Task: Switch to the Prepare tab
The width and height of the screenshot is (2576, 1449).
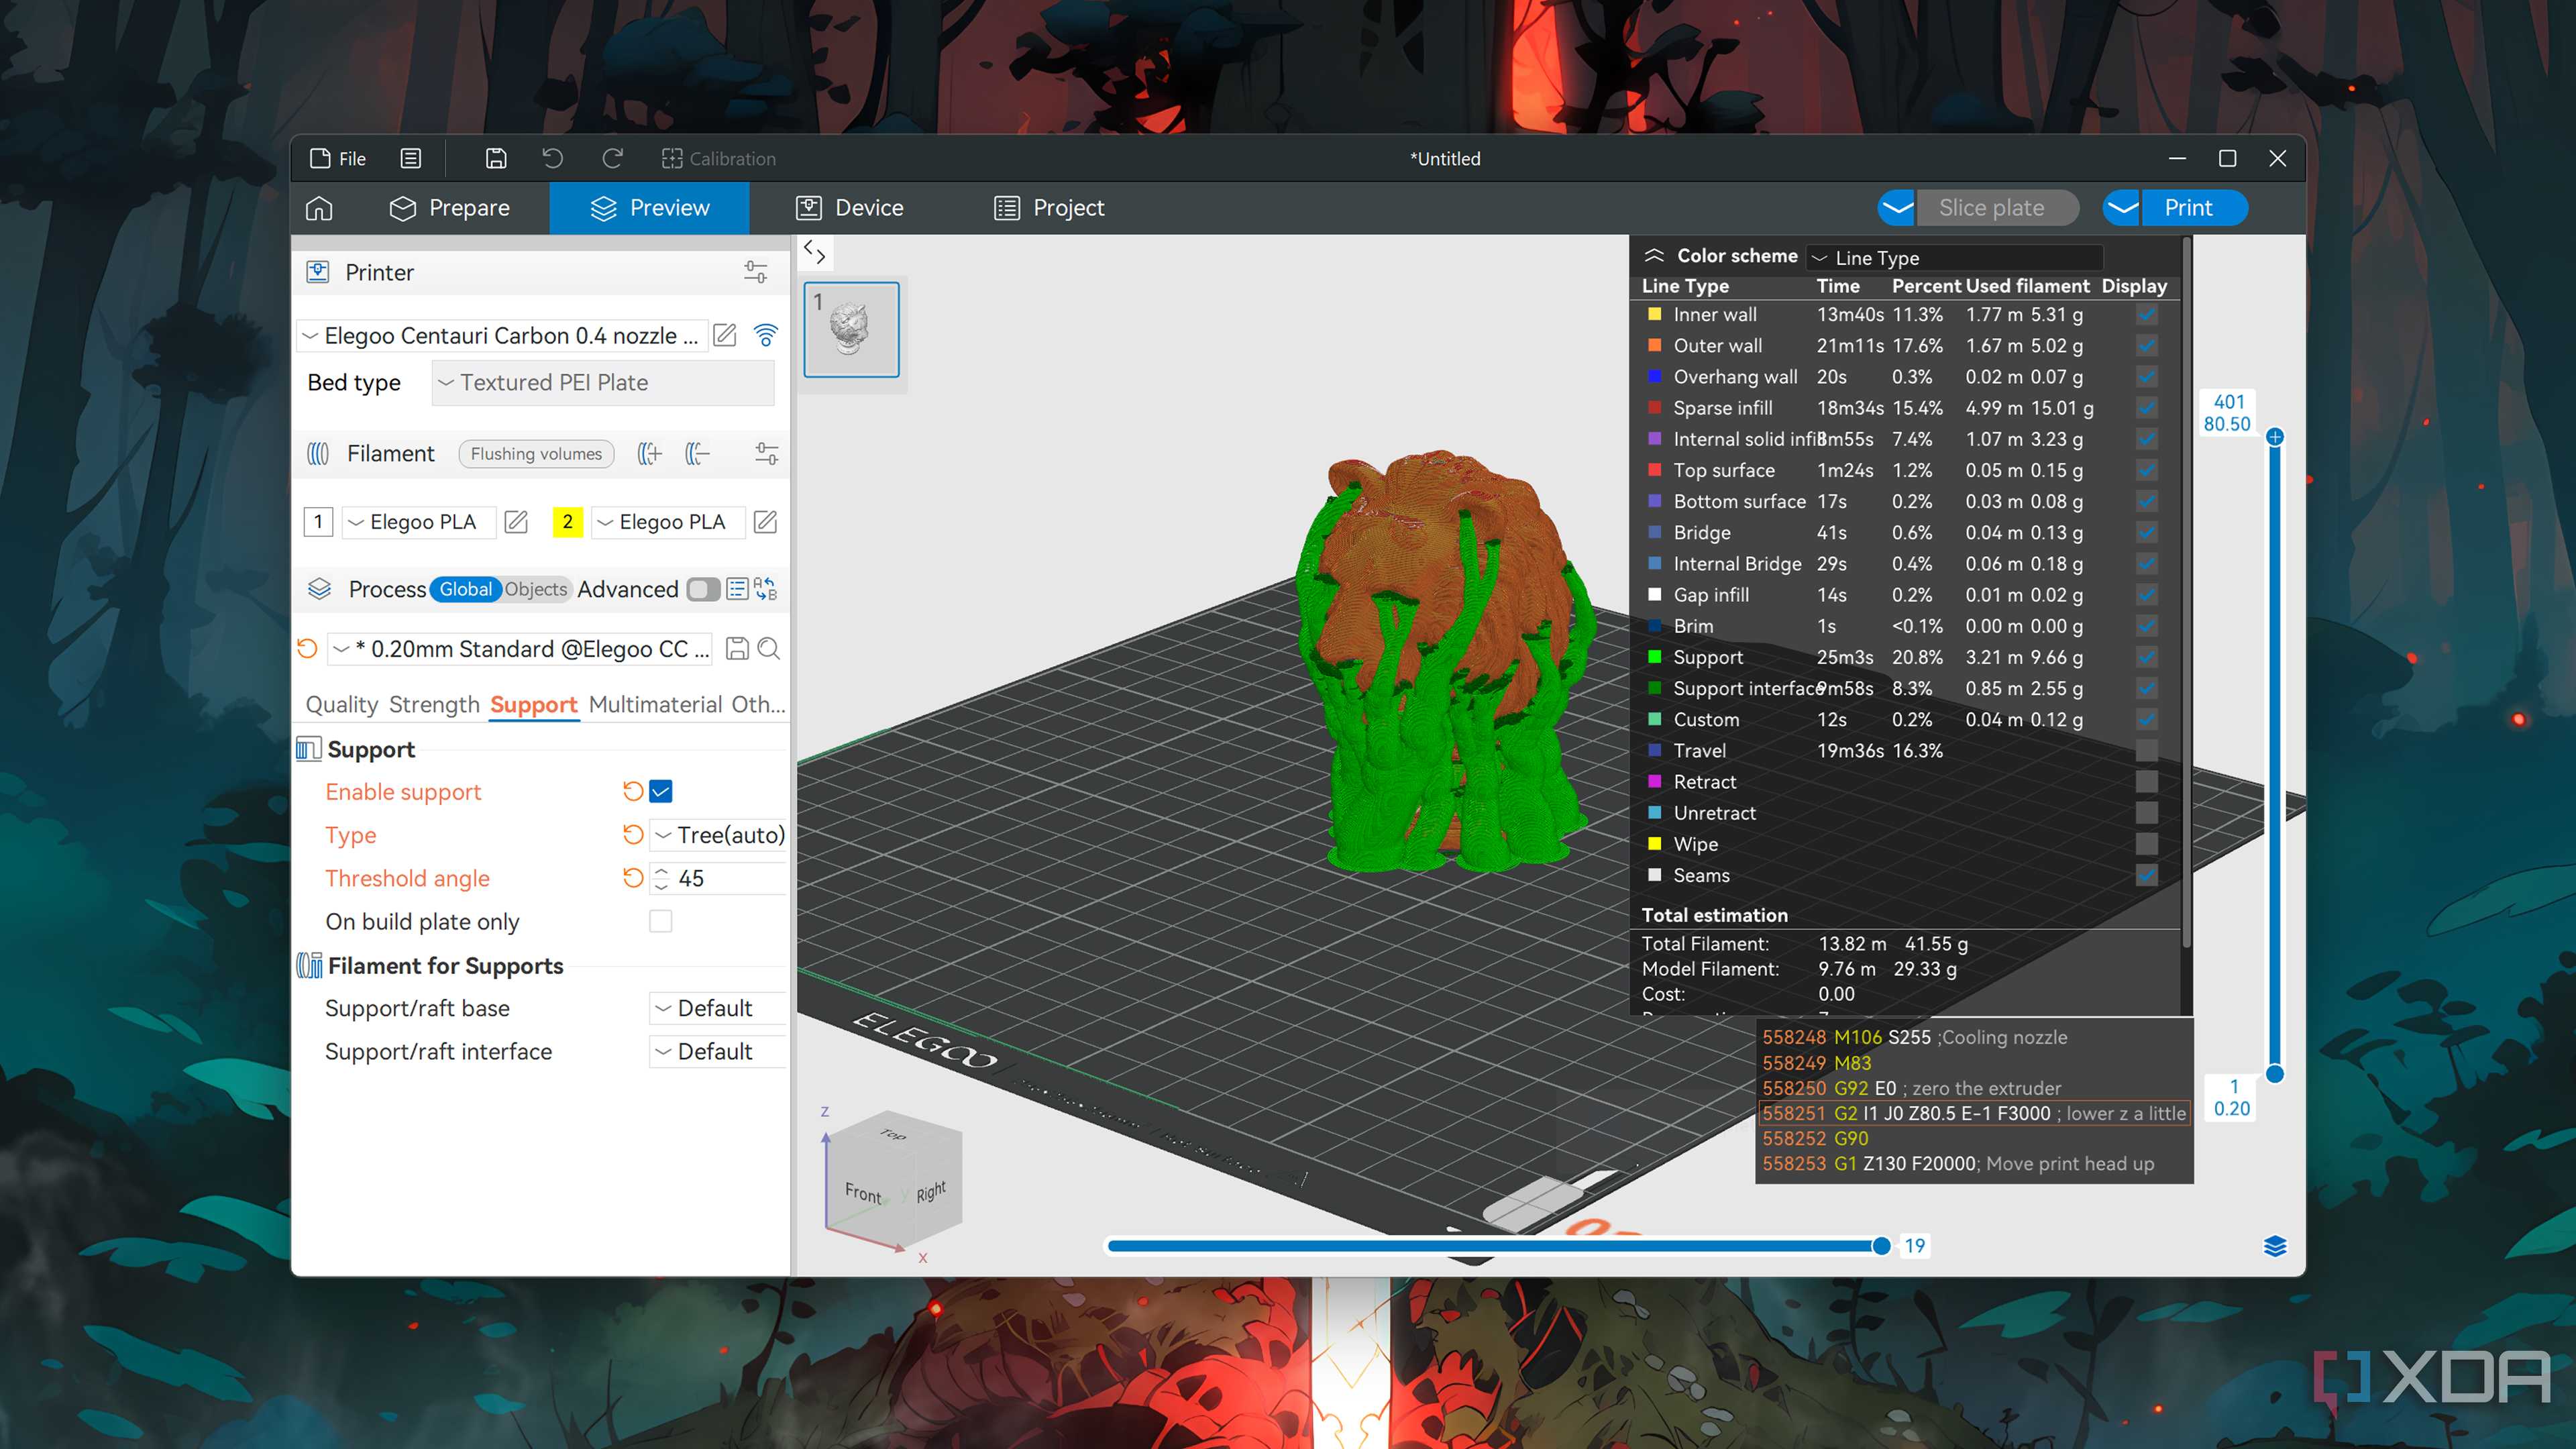Action: tap(450, 208)
